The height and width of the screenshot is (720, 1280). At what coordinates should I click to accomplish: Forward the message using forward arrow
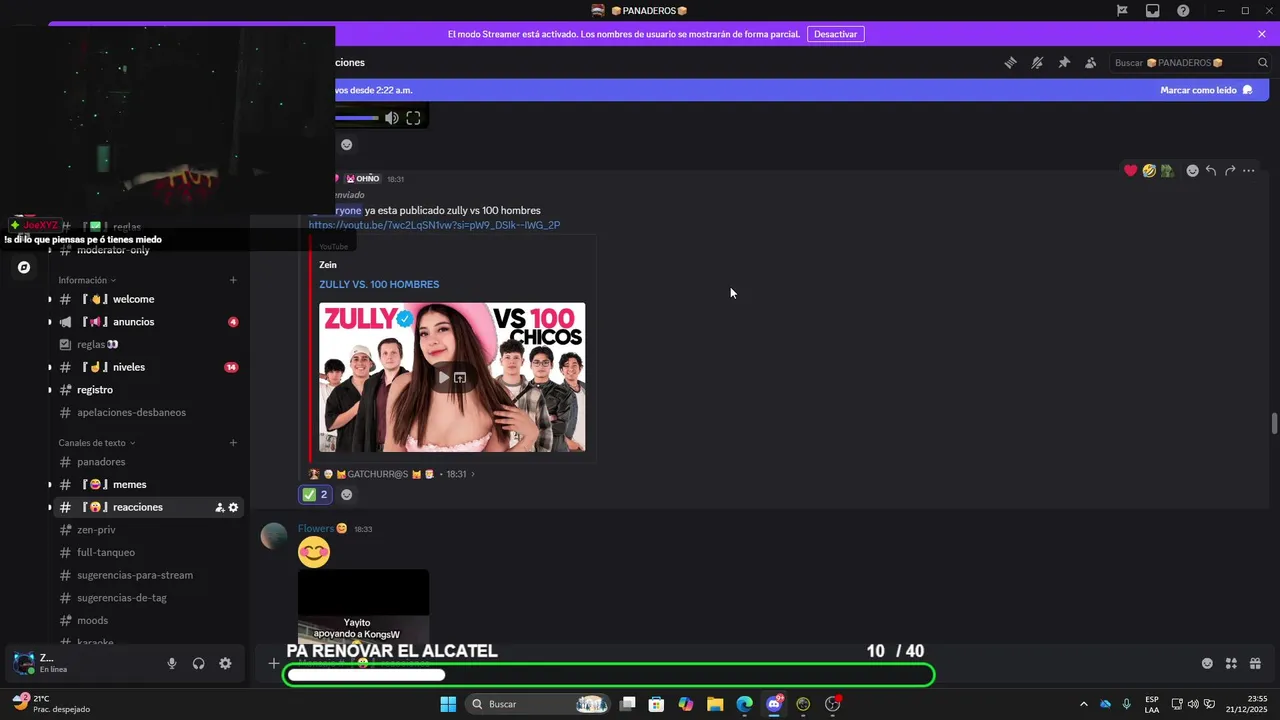(1230, 171)
